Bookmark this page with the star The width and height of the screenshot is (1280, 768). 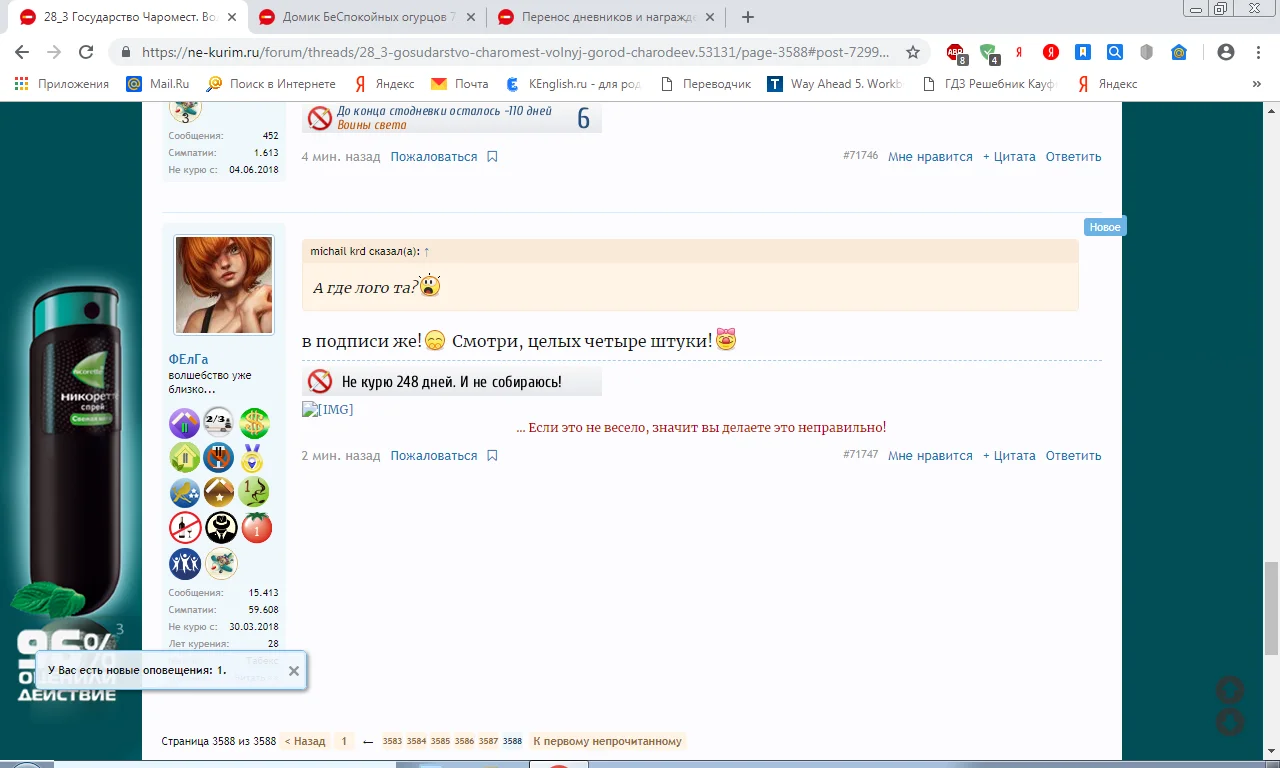(x=913, y=53)
